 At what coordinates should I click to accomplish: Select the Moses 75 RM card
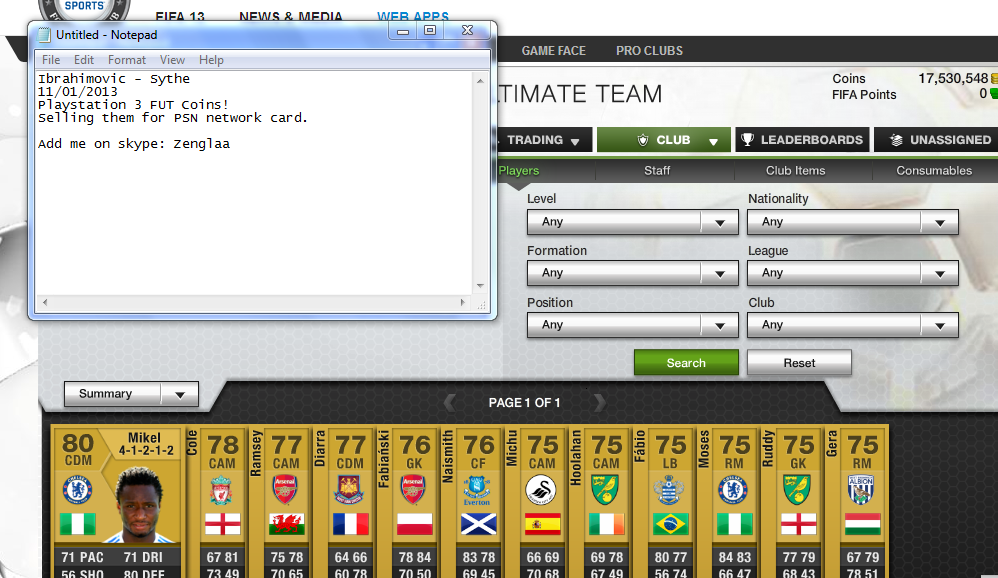click(727, 503)
